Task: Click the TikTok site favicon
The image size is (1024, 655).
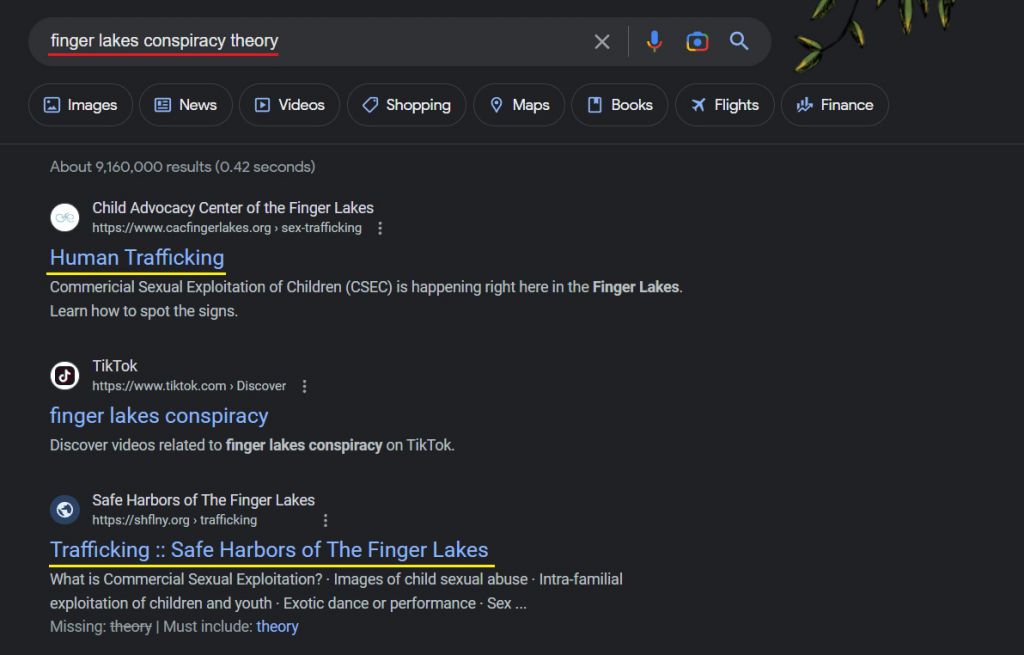Action: pos(65,375)
